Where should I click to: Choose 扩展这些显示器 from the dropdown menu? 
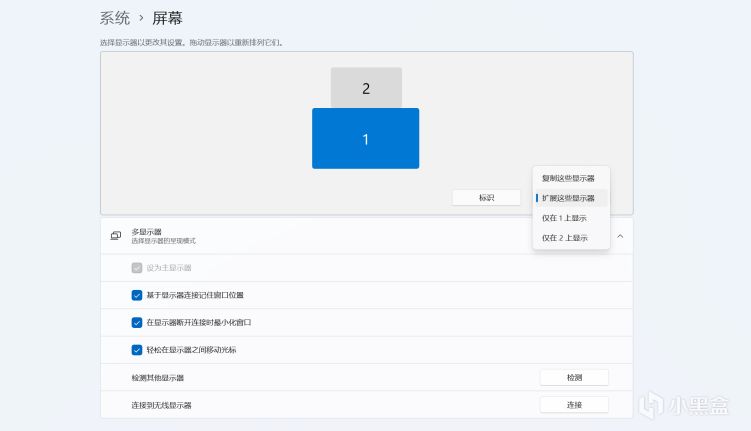(571, 198)
